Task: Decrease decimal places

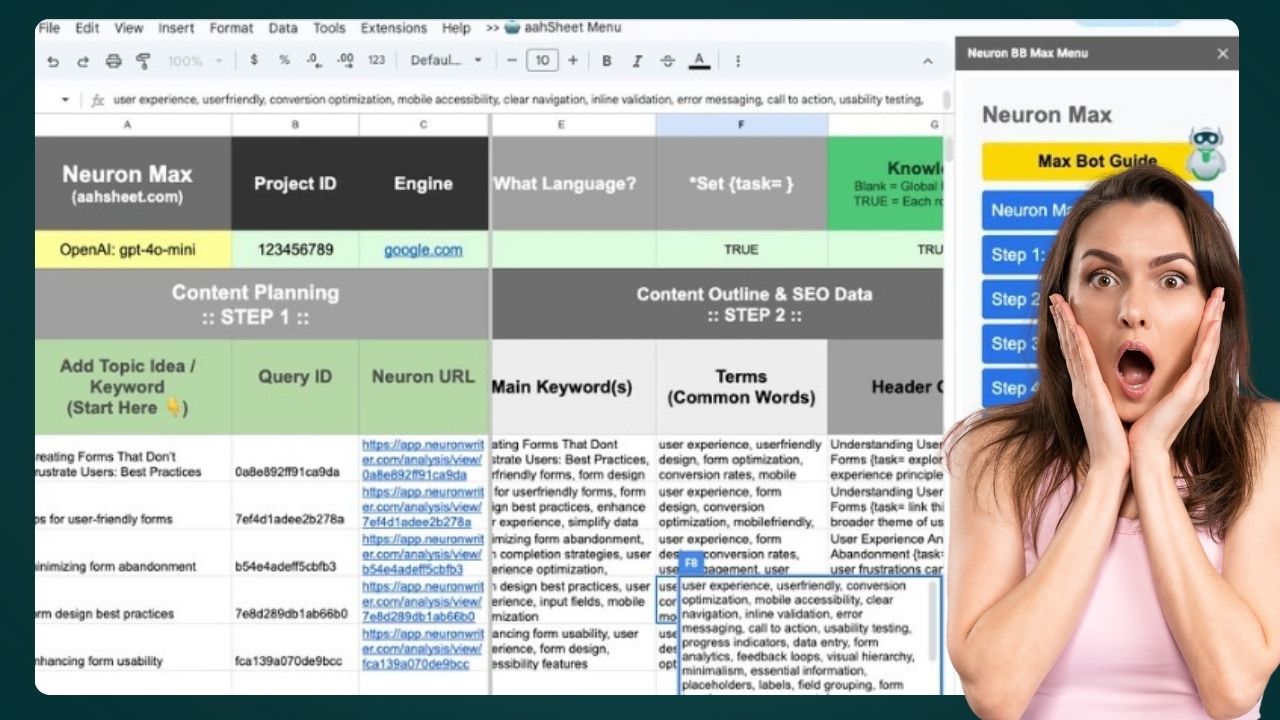Action: point(314,60)
